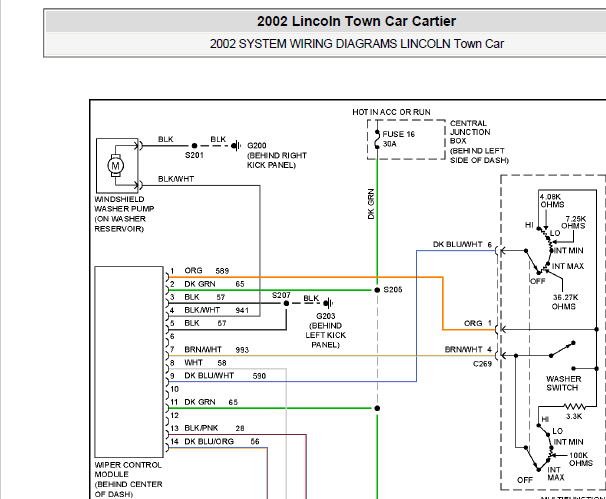Image resolution: width=606 pixels, height=499 pixels.
Task: Click the "3.3K" resistor value
Action: coord(574,417)
